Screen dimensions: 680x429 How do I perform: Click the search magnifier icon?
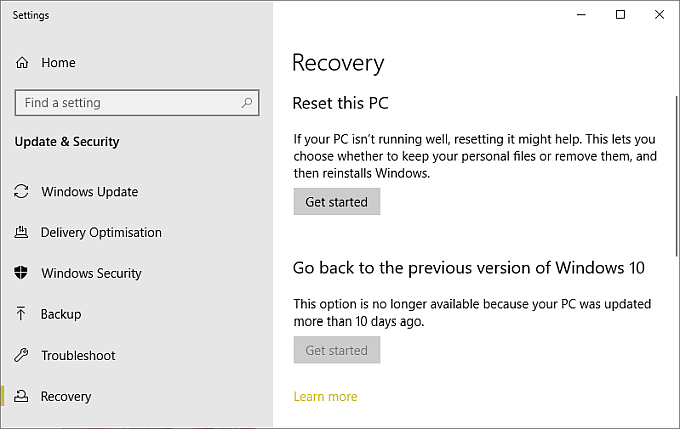(x=247, y=103)
